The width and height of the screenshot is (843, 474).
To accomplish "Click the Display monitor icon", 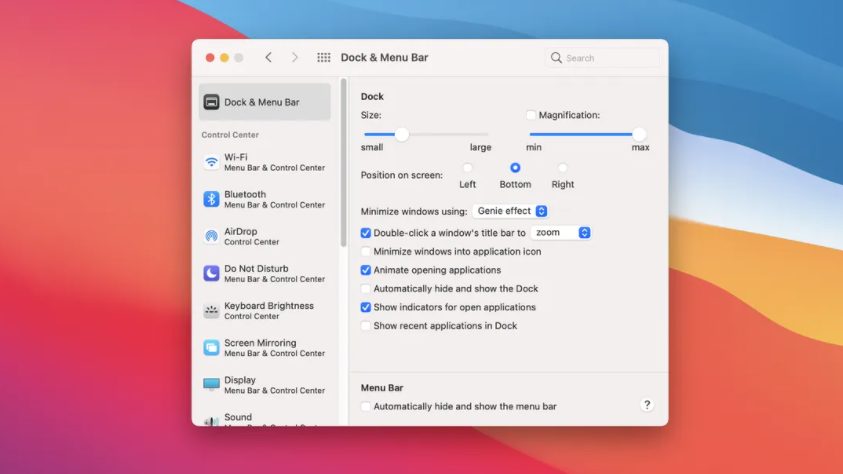I will coord(211,384).
